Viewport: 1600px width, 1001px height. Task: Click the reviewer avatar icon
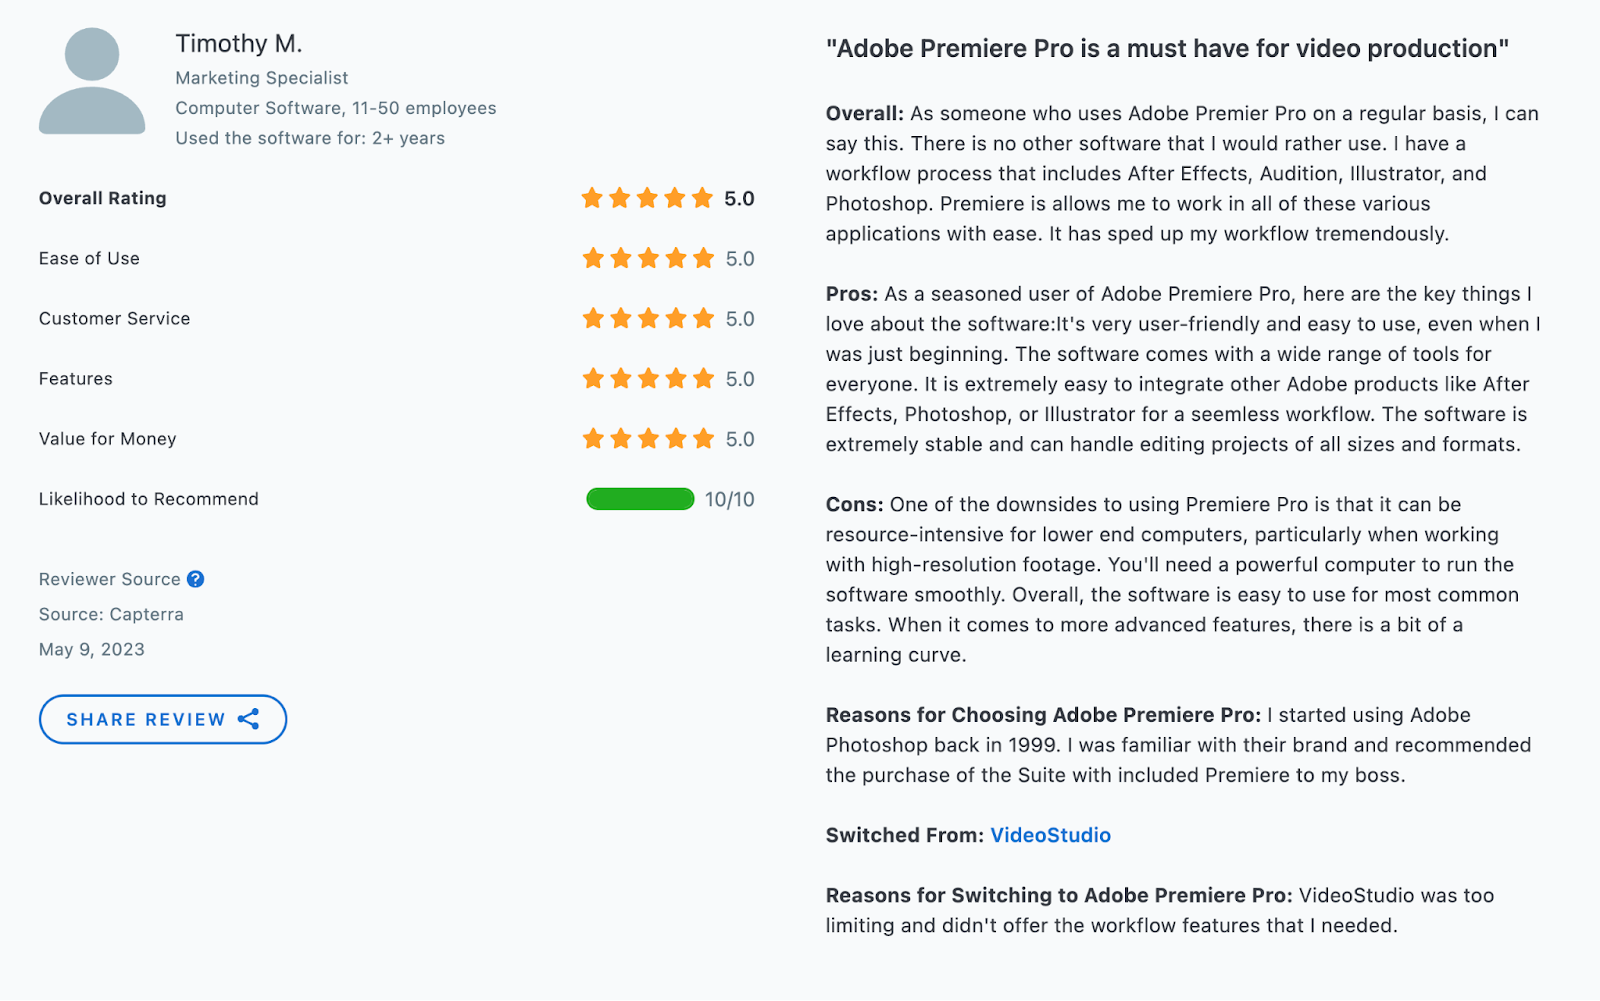click(x=92, y=82)
